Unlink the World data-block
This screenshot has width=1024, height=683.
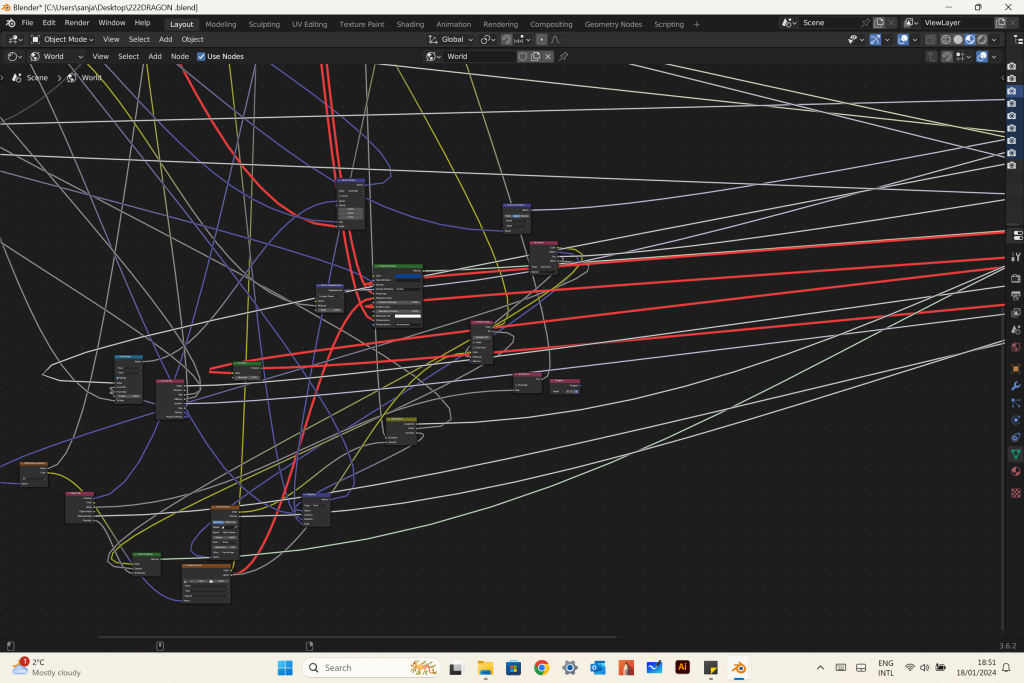coord(548,56)
